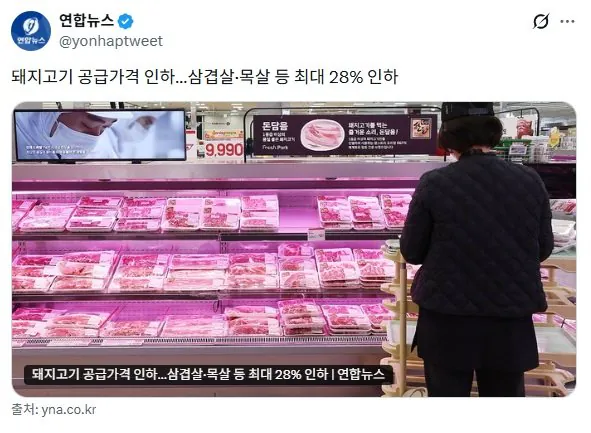This screenshot has width=591, height=433.
Task: Select the tweet text about 돼지고기 공급가격 인하
Action: pyautogui.click(x=205, y=77)
